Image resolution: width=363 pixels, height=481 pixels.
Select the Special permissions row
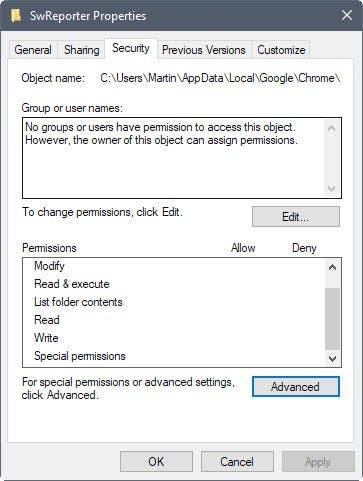click(173, 356)
